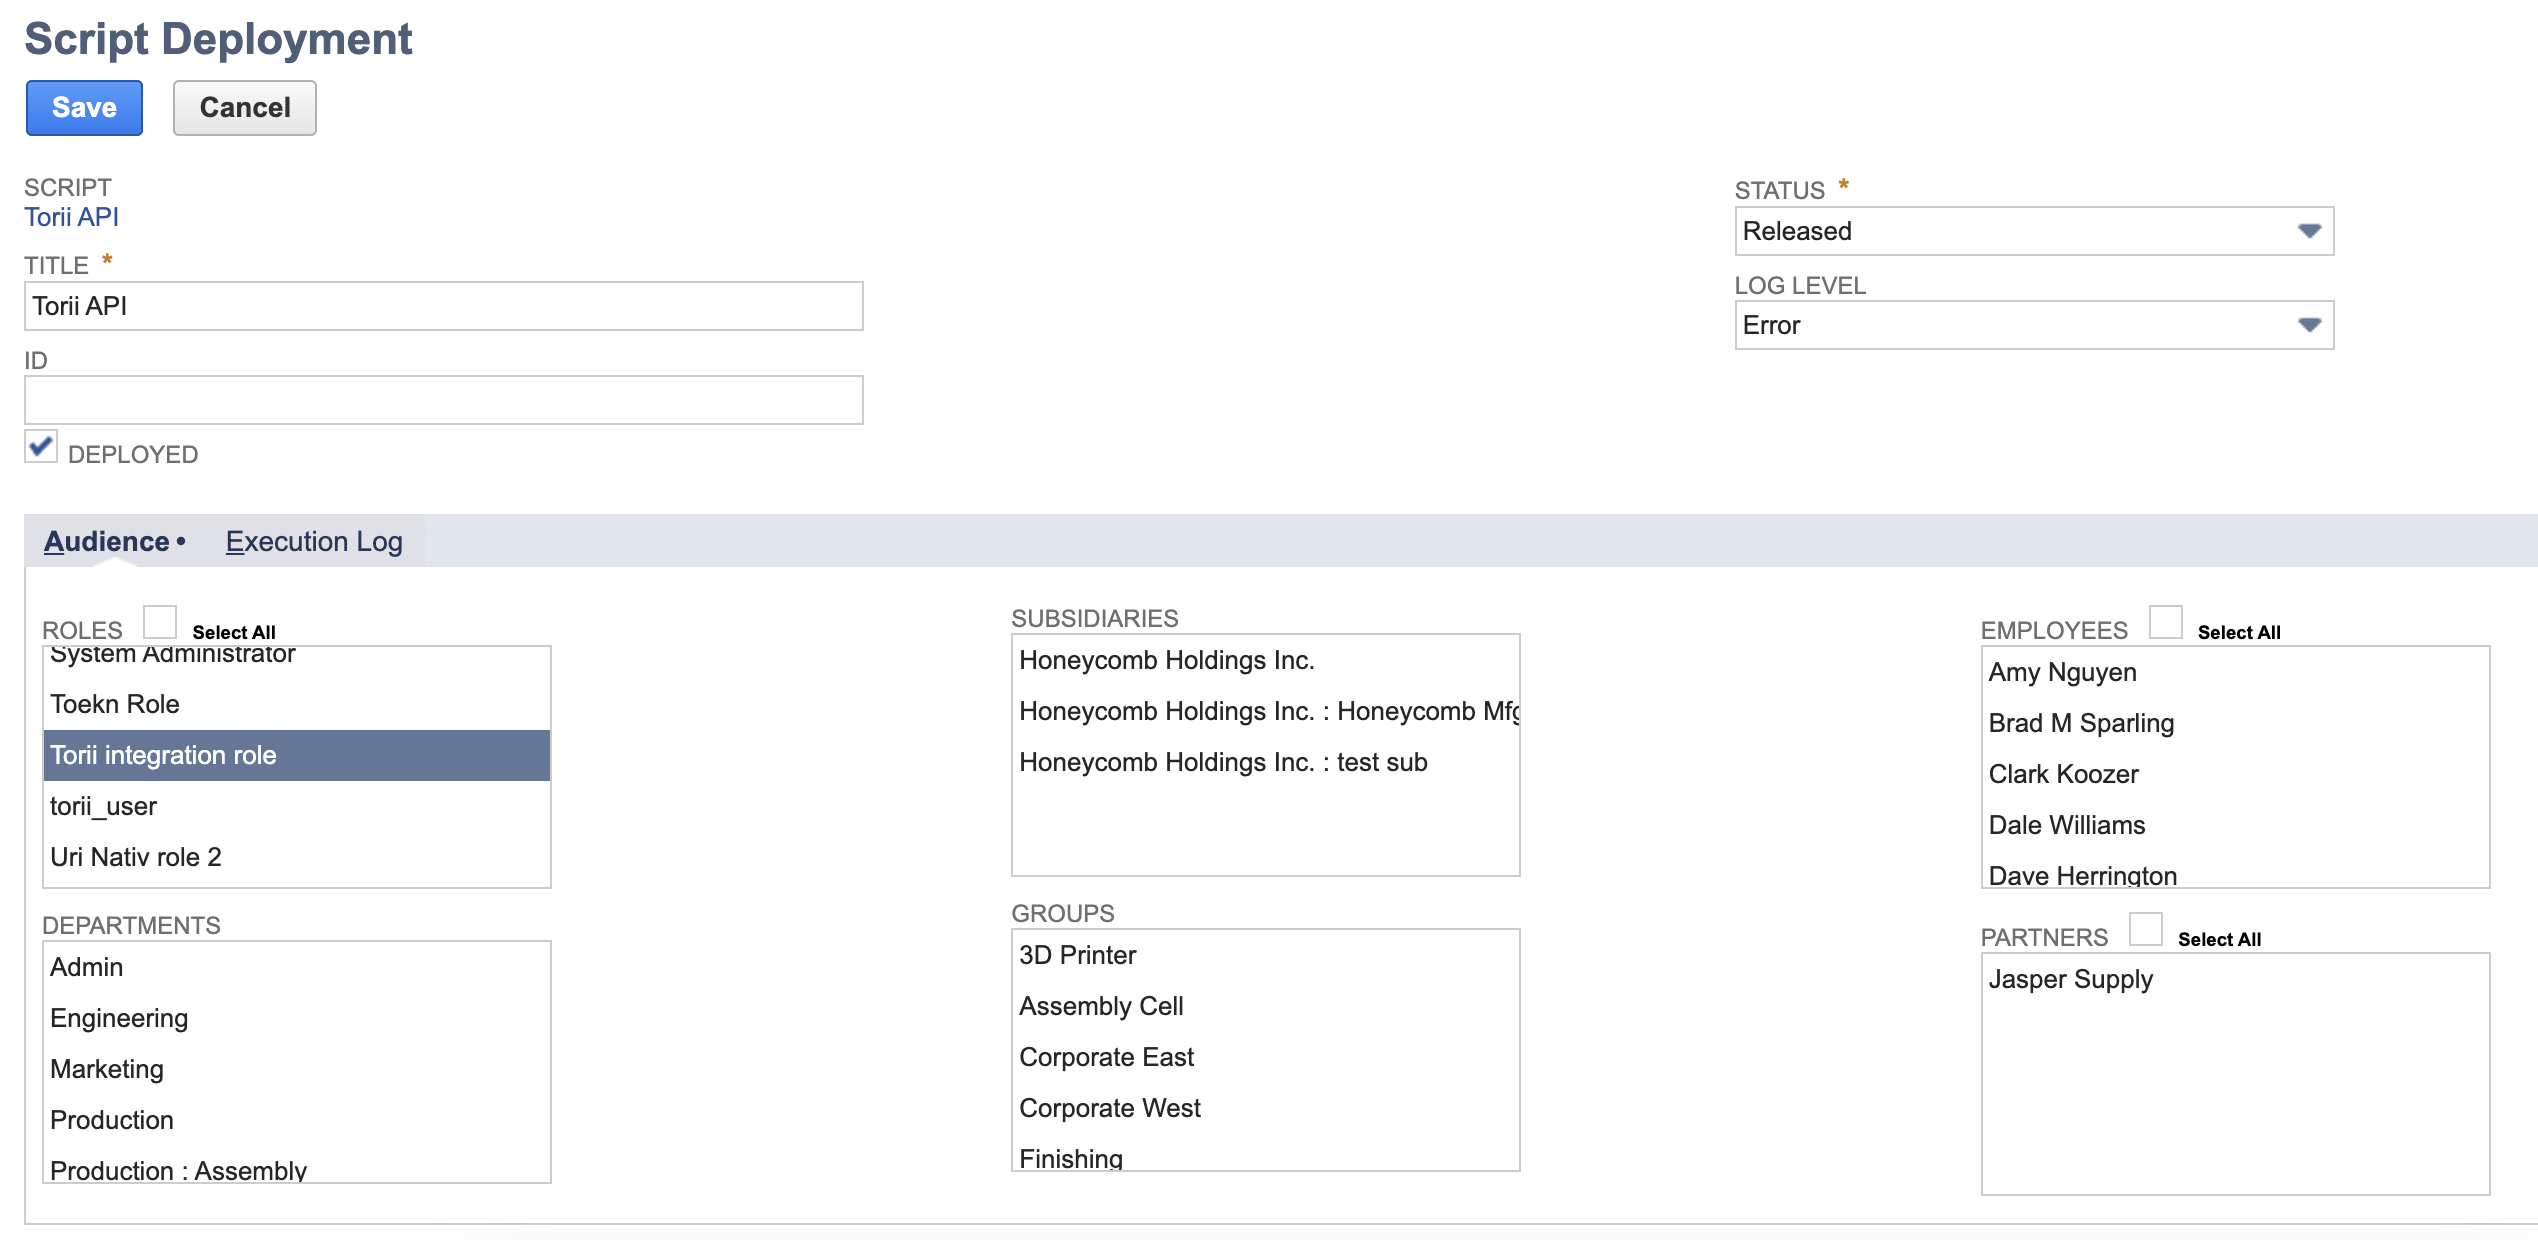This screenshot has width=2538, height=1240.
Task: Check Select All for Roles
Action: [160, 622]
